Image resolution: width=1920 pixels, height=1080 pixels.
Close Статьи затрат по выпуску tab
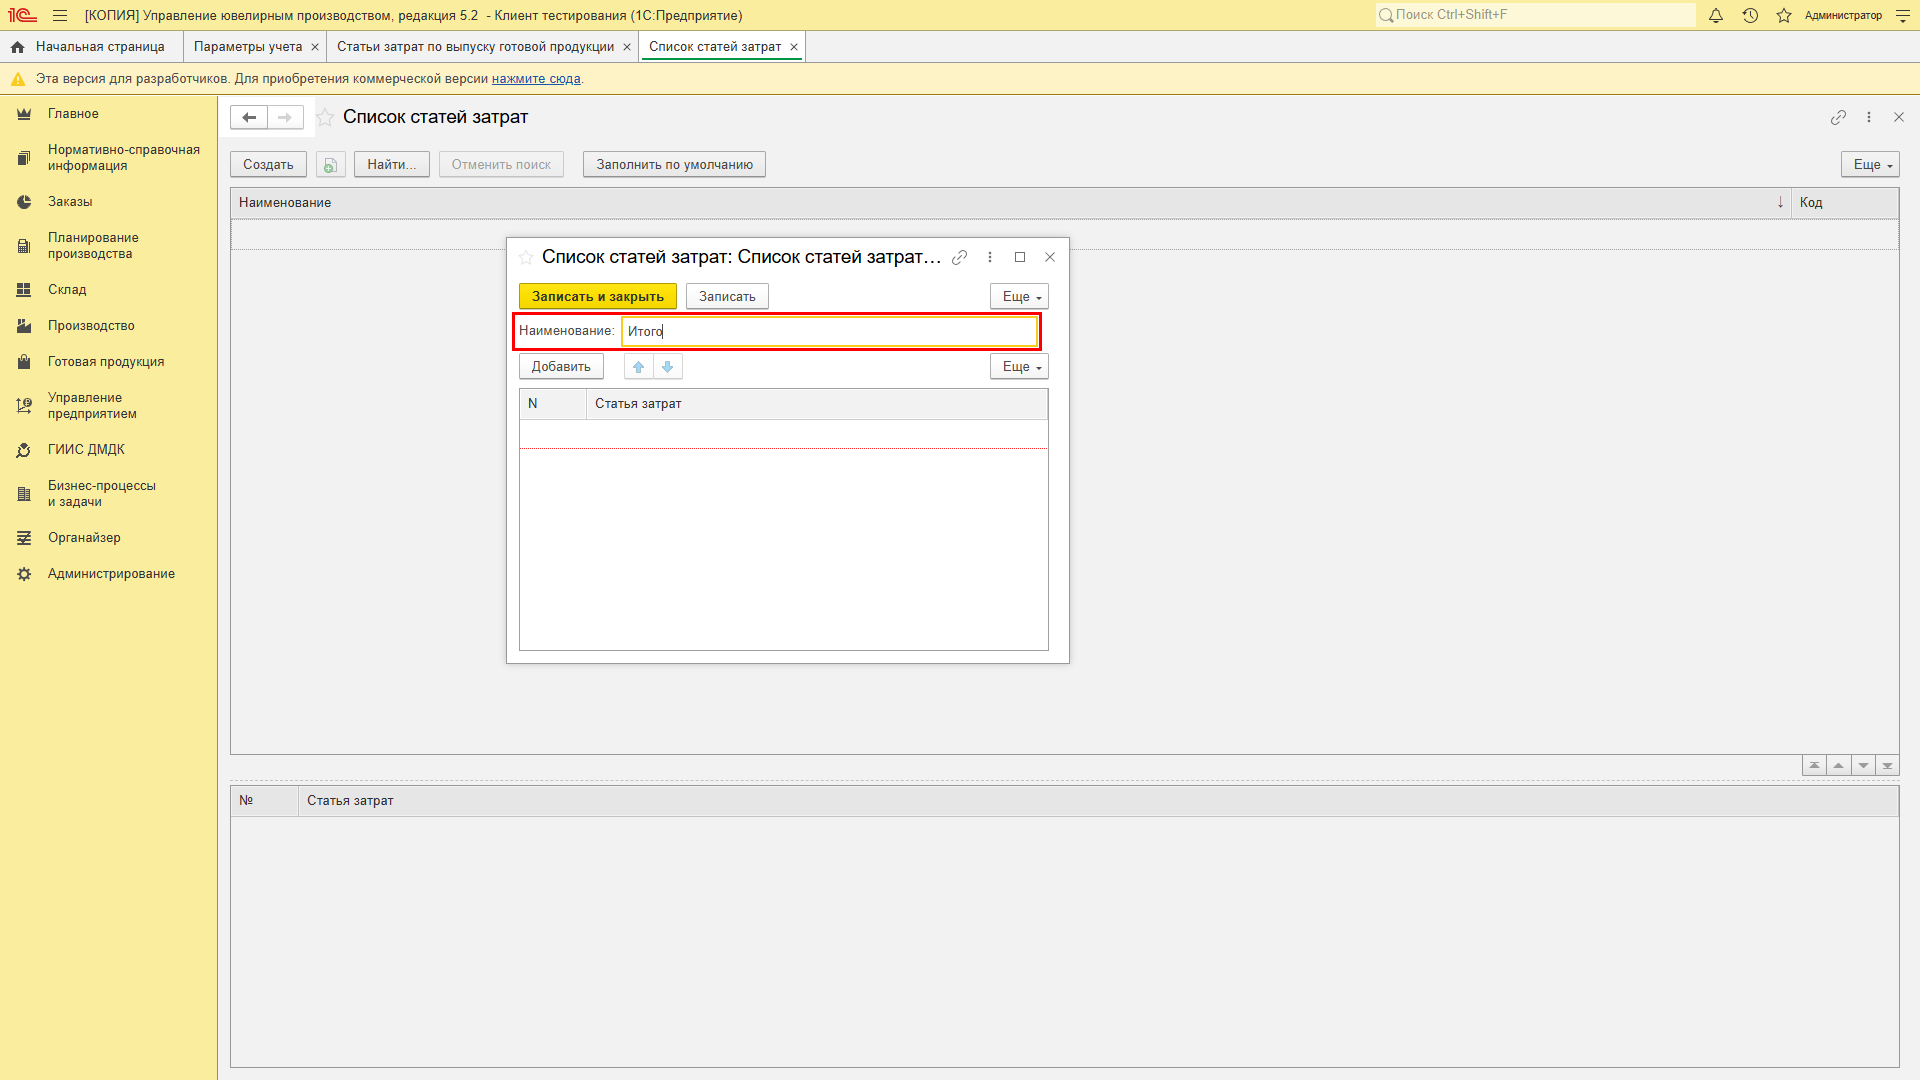pos(627,47)
